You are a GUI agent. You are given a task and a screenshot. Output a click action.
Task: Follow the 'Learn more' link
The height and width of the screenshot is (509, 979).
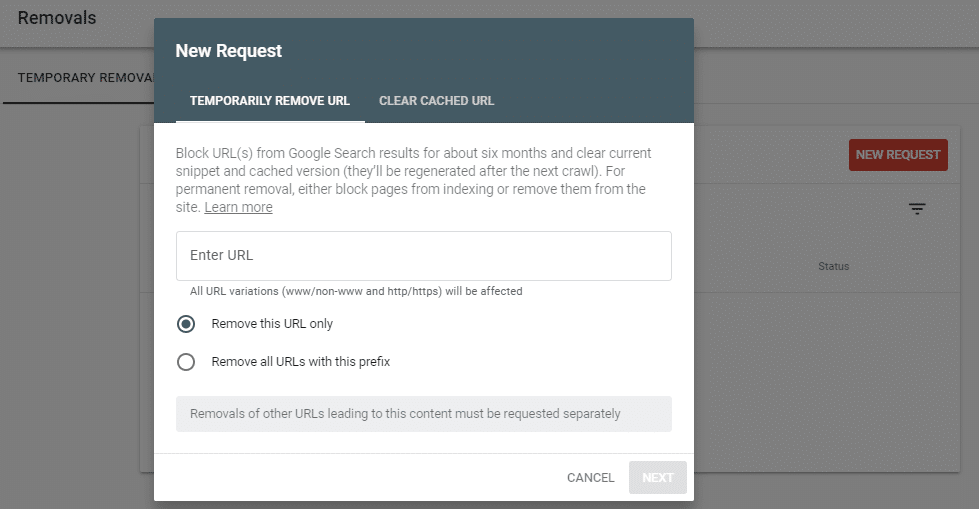239,207
